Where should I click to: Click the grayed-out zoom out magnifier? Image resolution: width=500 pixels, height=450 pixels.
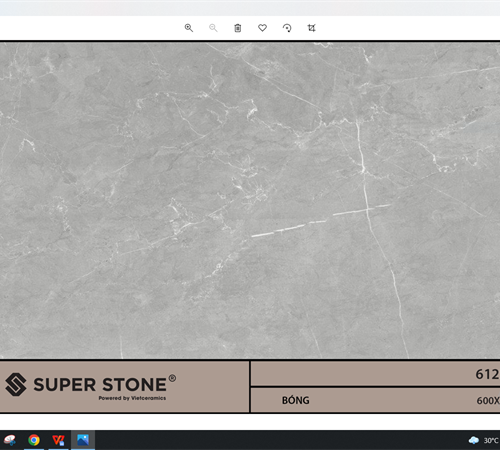(213, 28)
